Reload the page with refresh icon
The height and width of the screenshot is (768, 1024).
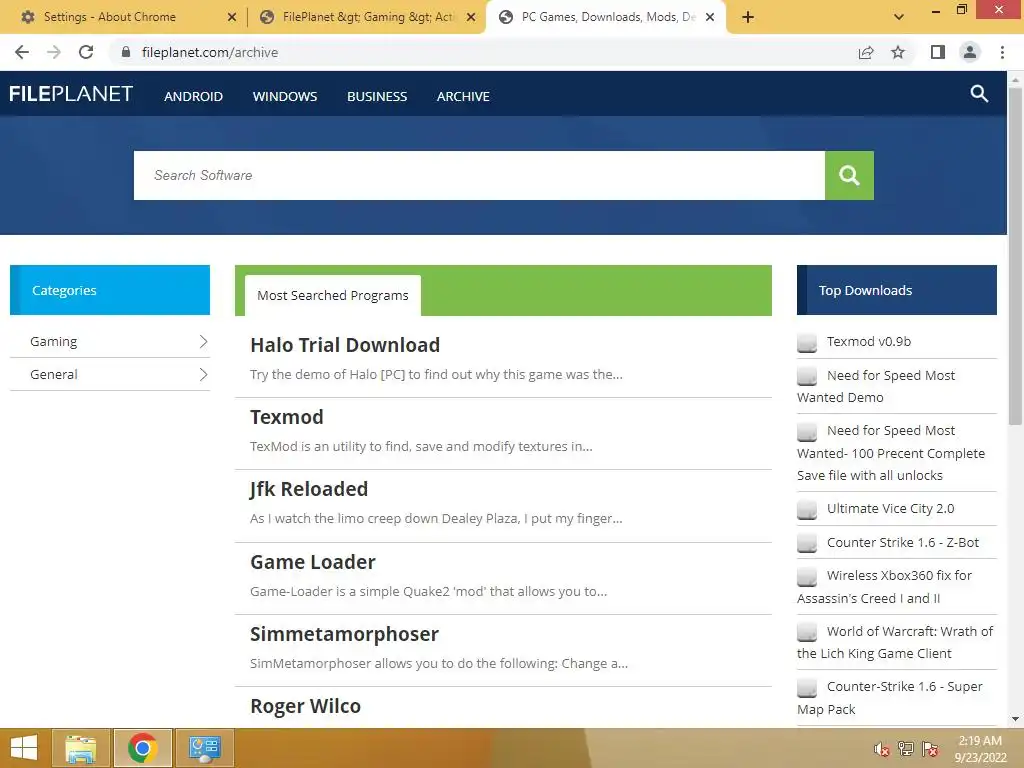point(86,52)
